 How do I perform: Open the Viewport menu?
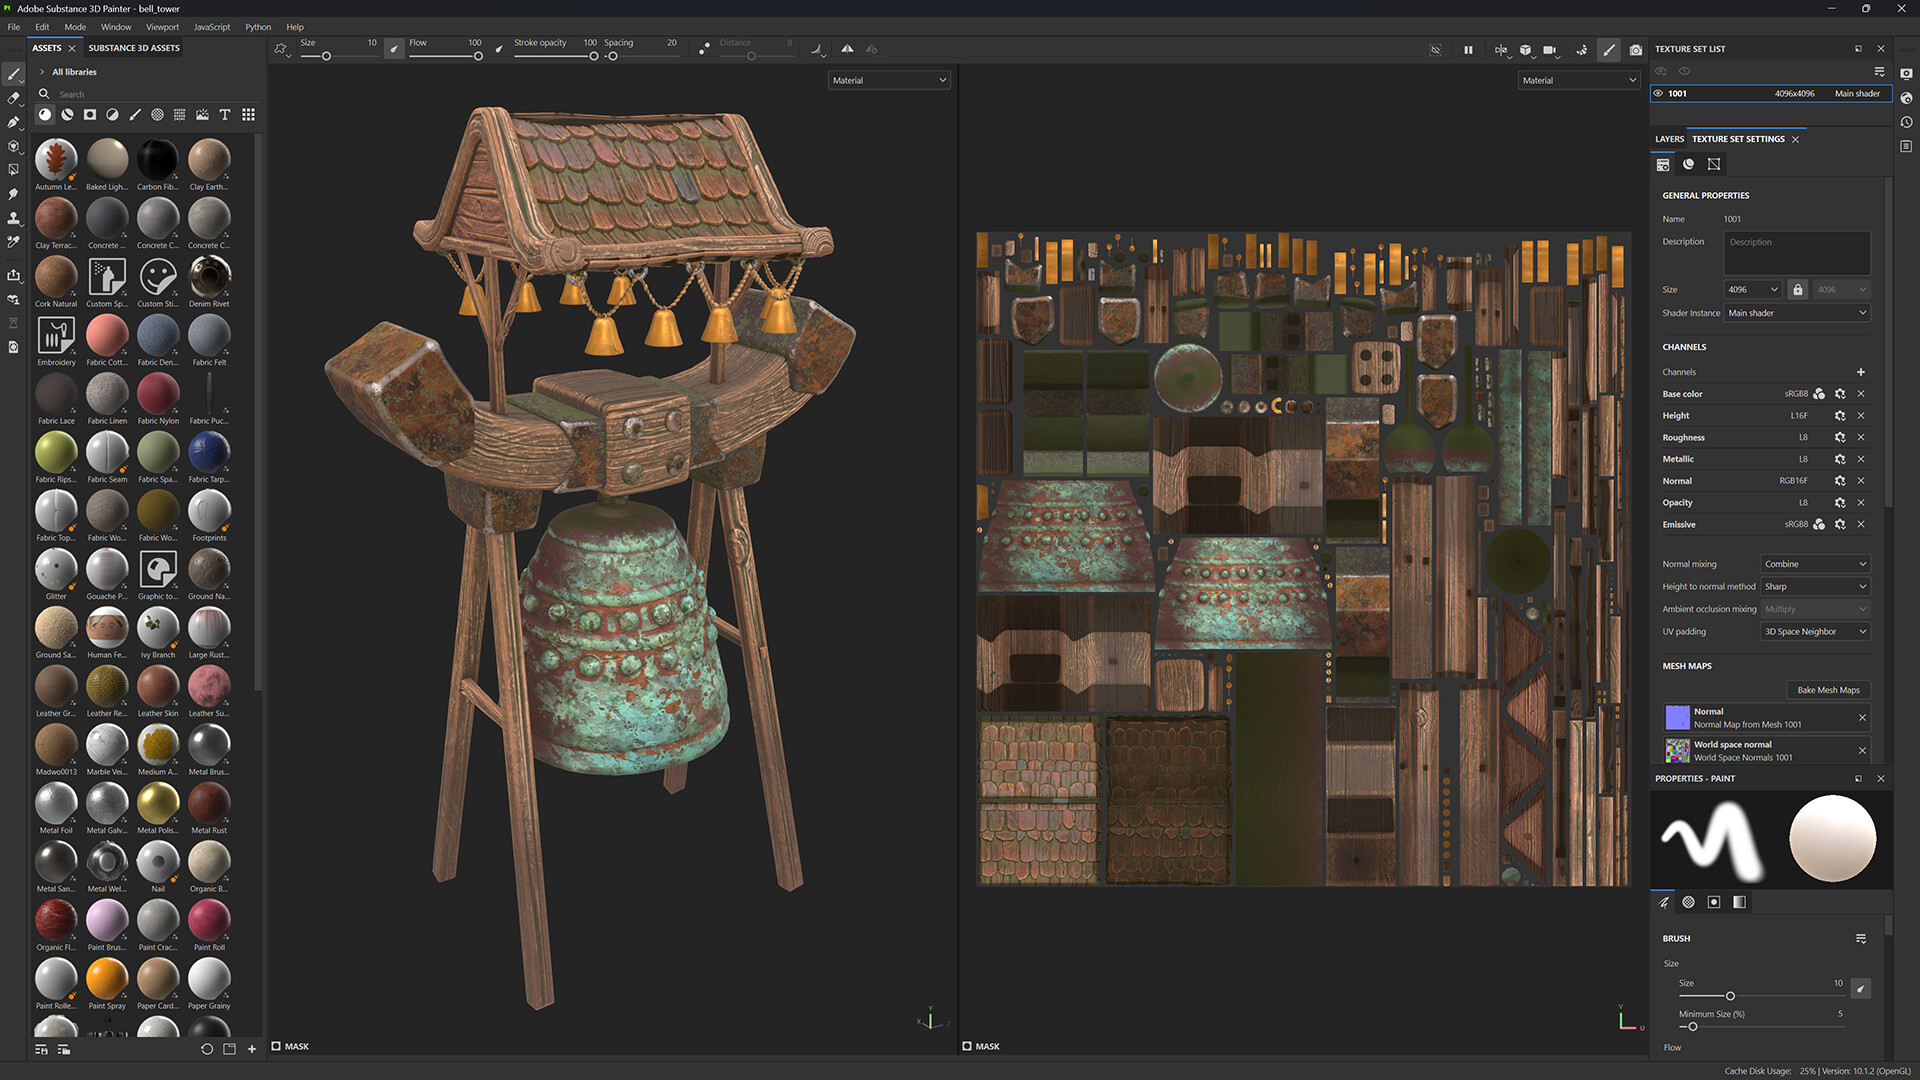162,27
